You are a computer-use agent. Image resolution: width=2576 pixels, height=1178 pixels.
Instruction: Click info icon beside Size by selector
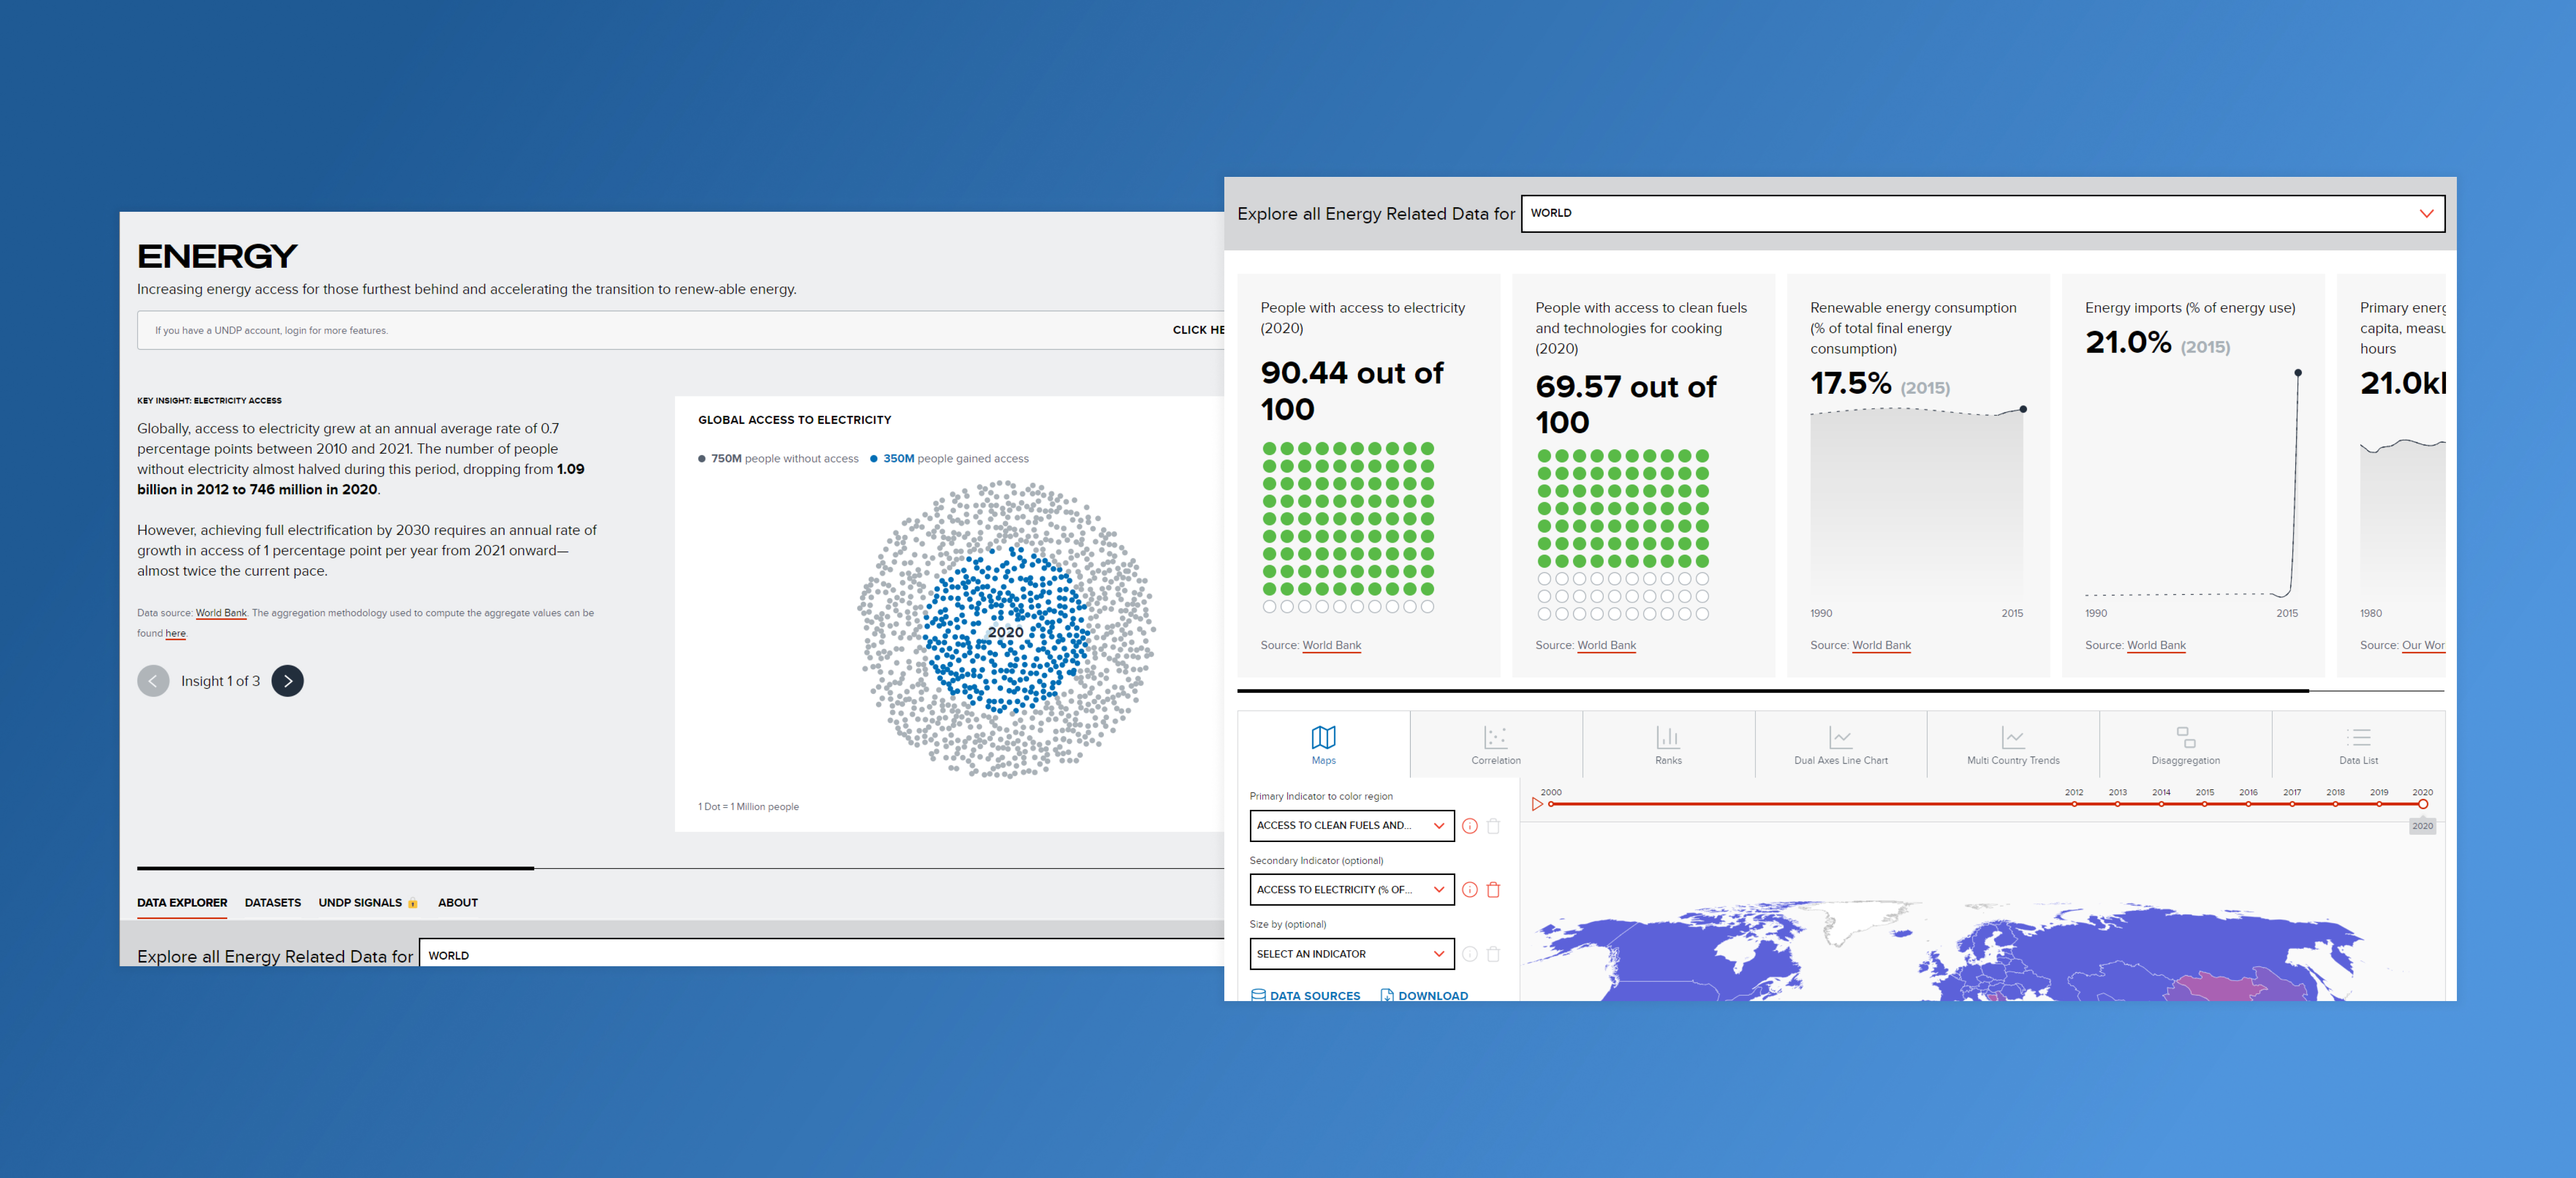pyautogui.click(x=1469, y=954)
